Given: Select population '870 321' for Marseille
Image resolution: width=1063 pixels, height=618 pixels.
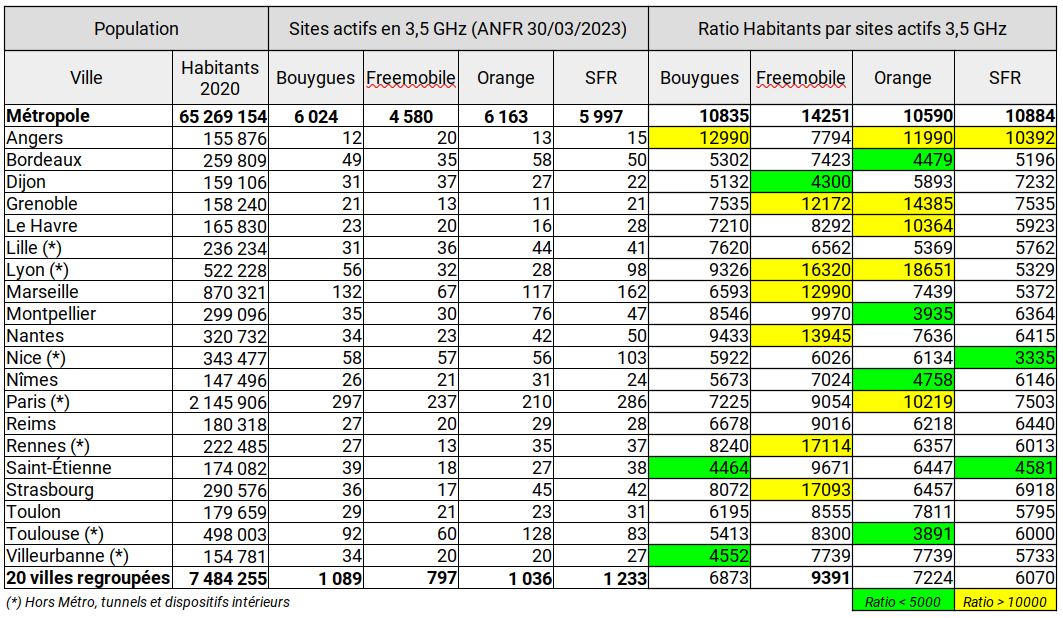Looking at the screenshot, I should (220, 292).
